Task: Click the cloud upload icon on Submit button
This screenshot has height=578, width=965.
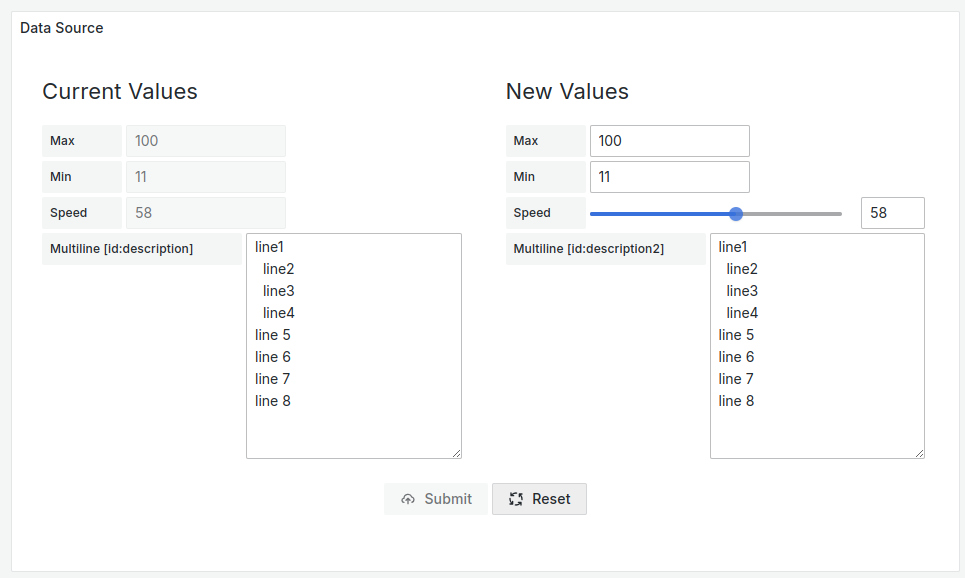Action: click(x=410, y=499)
